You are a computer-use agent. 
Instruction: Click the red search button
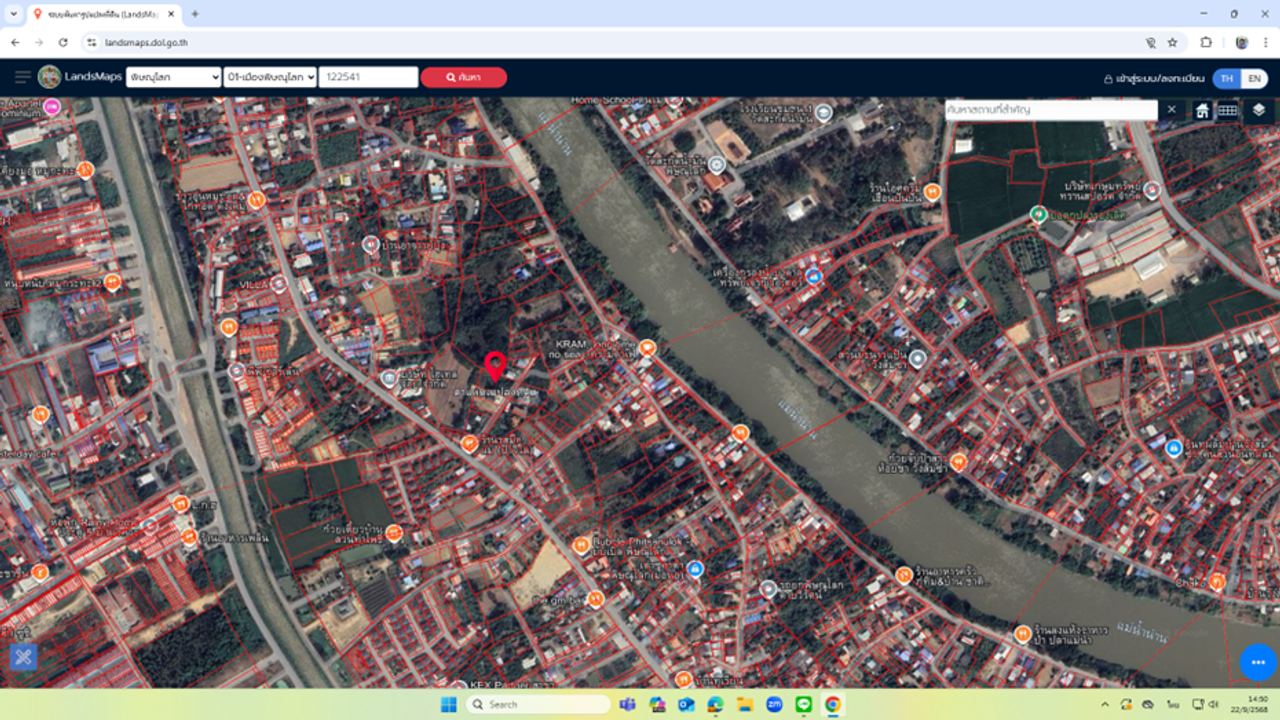pyautogui.click(x=463, y=77)
